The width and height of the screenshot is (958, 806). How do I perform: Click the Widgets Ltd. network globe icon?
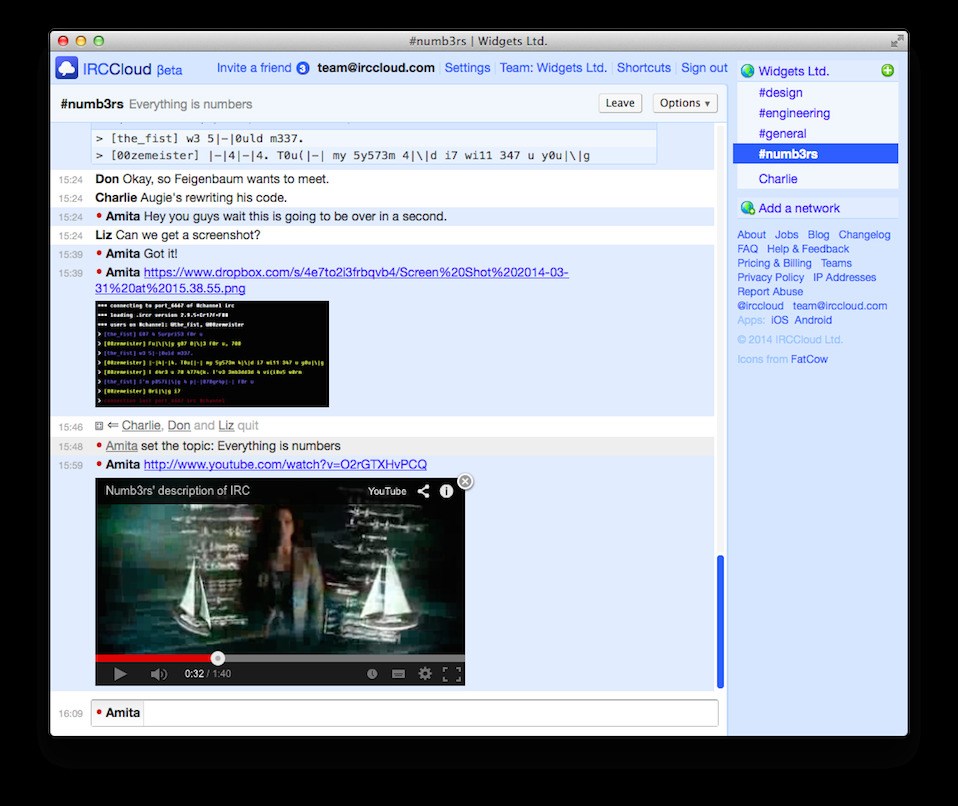click(747, 71)
